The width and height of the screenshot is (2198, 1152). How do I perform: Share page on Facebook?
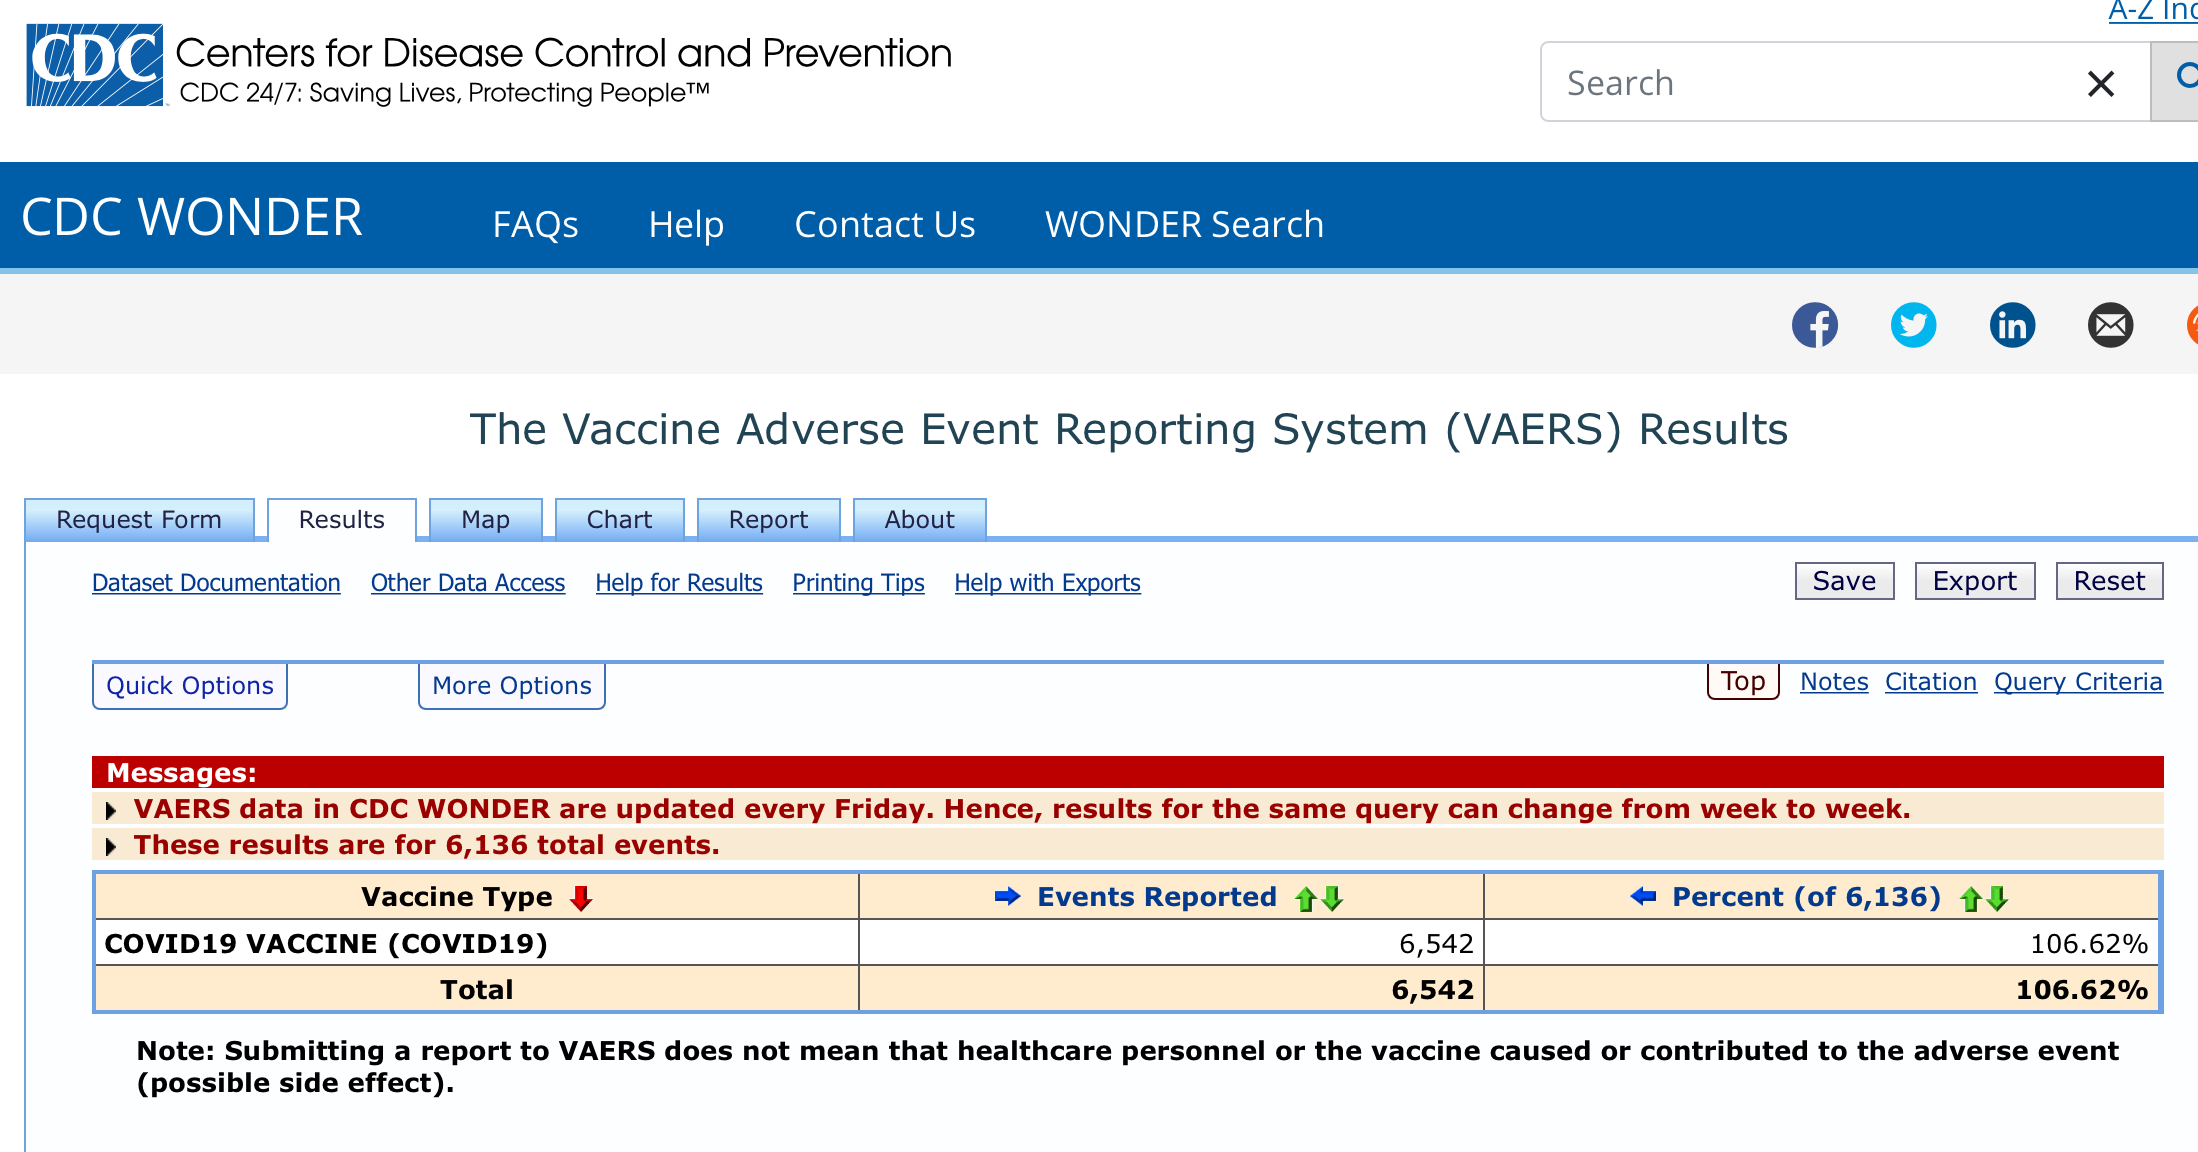(1815, 325)
